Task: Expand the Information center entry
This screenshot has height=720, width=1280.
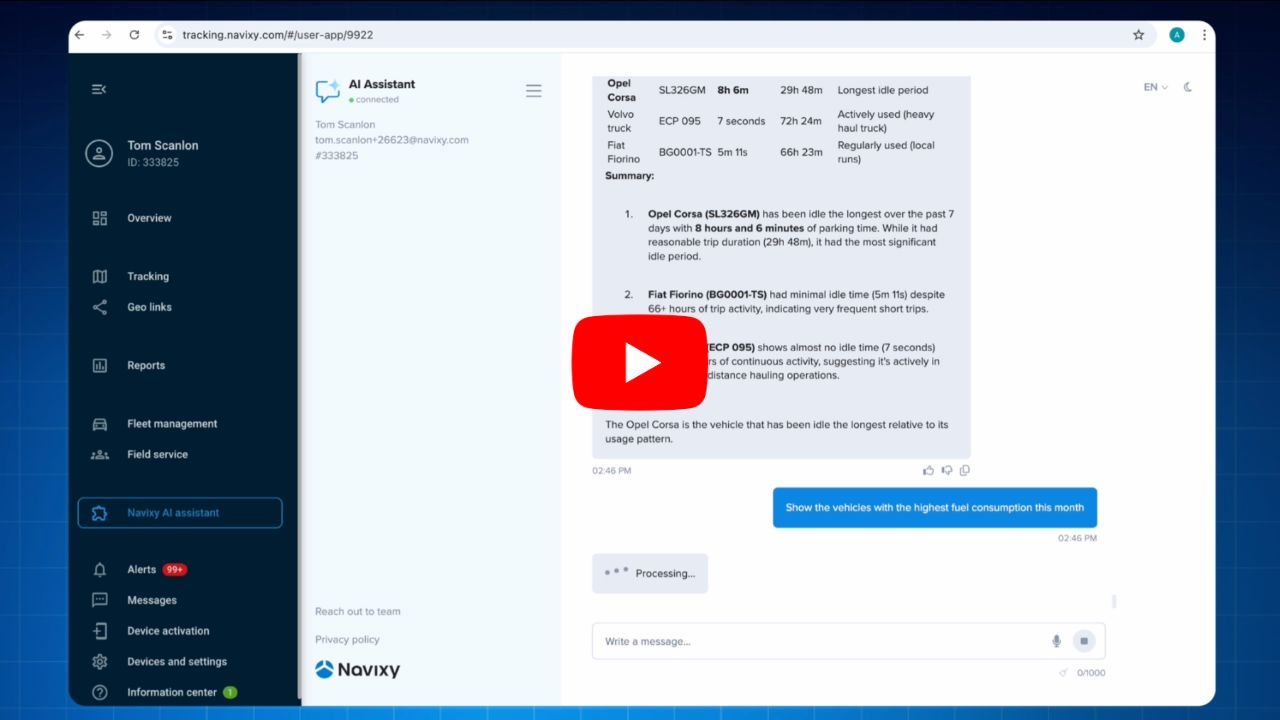Action: tap(172, 692)
